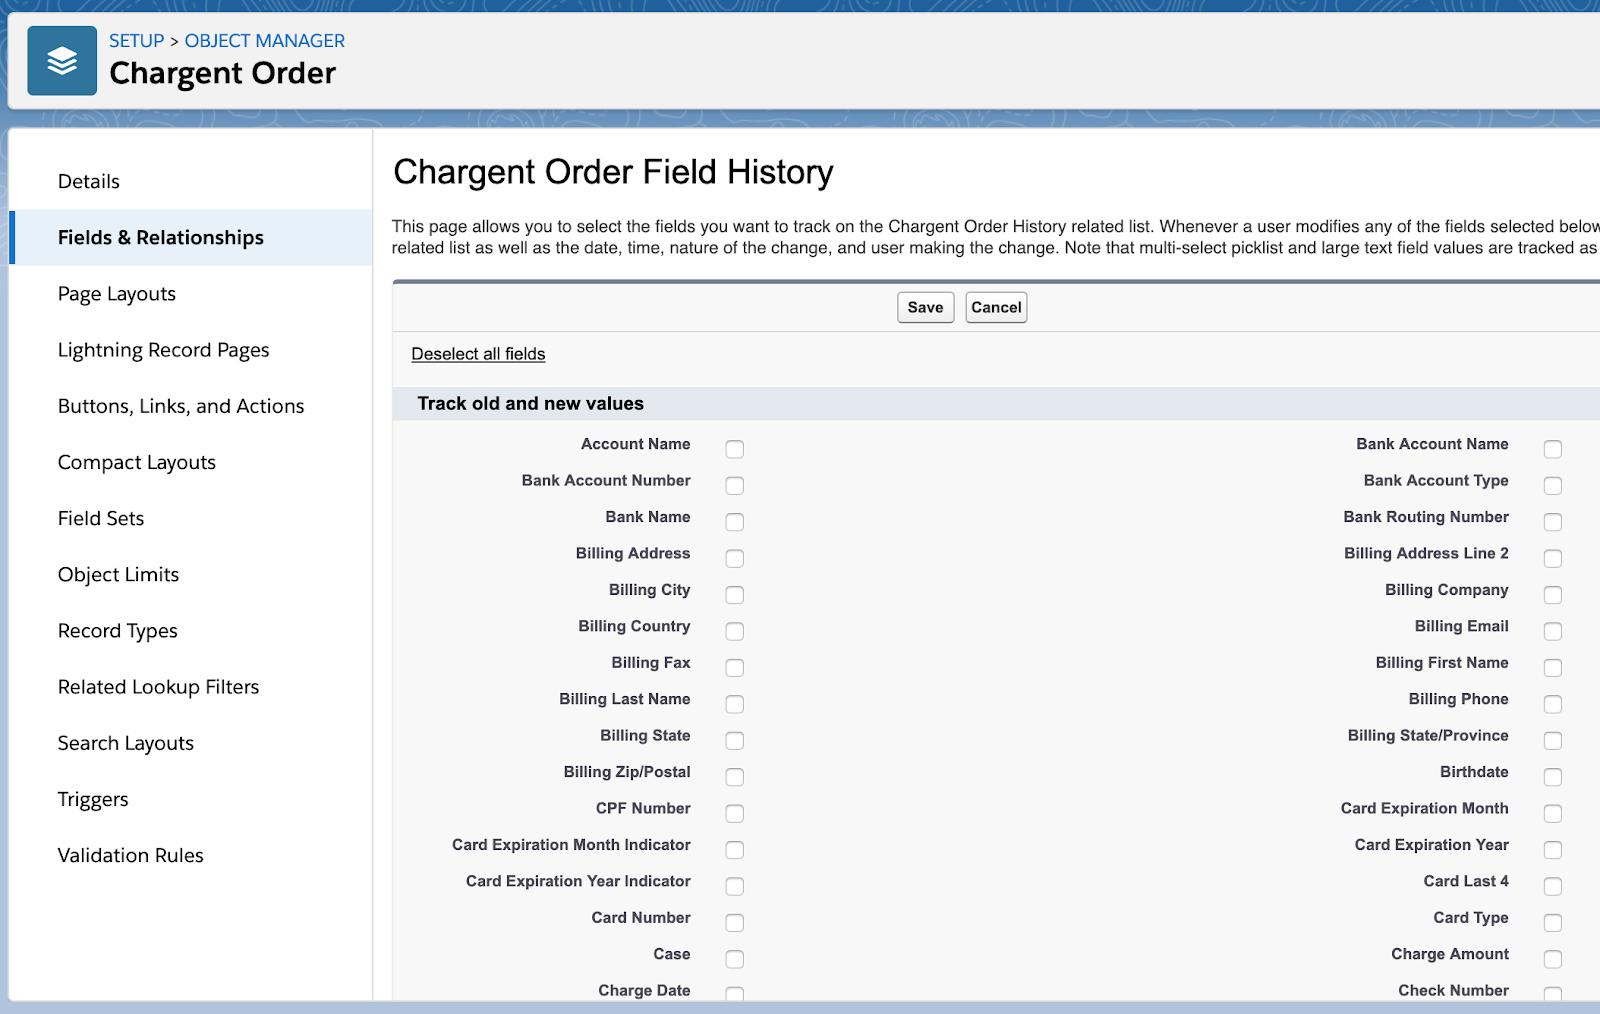Save the field history settings
1600x1014 pixels.
pos(924,307)
